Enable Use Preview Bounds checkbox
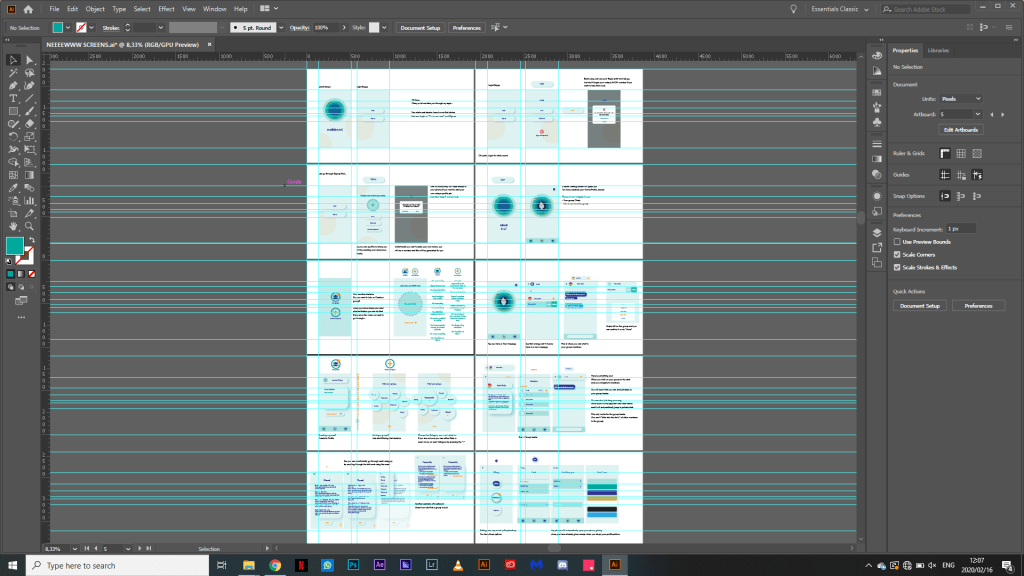The image size is (1024, 576). 897,242
